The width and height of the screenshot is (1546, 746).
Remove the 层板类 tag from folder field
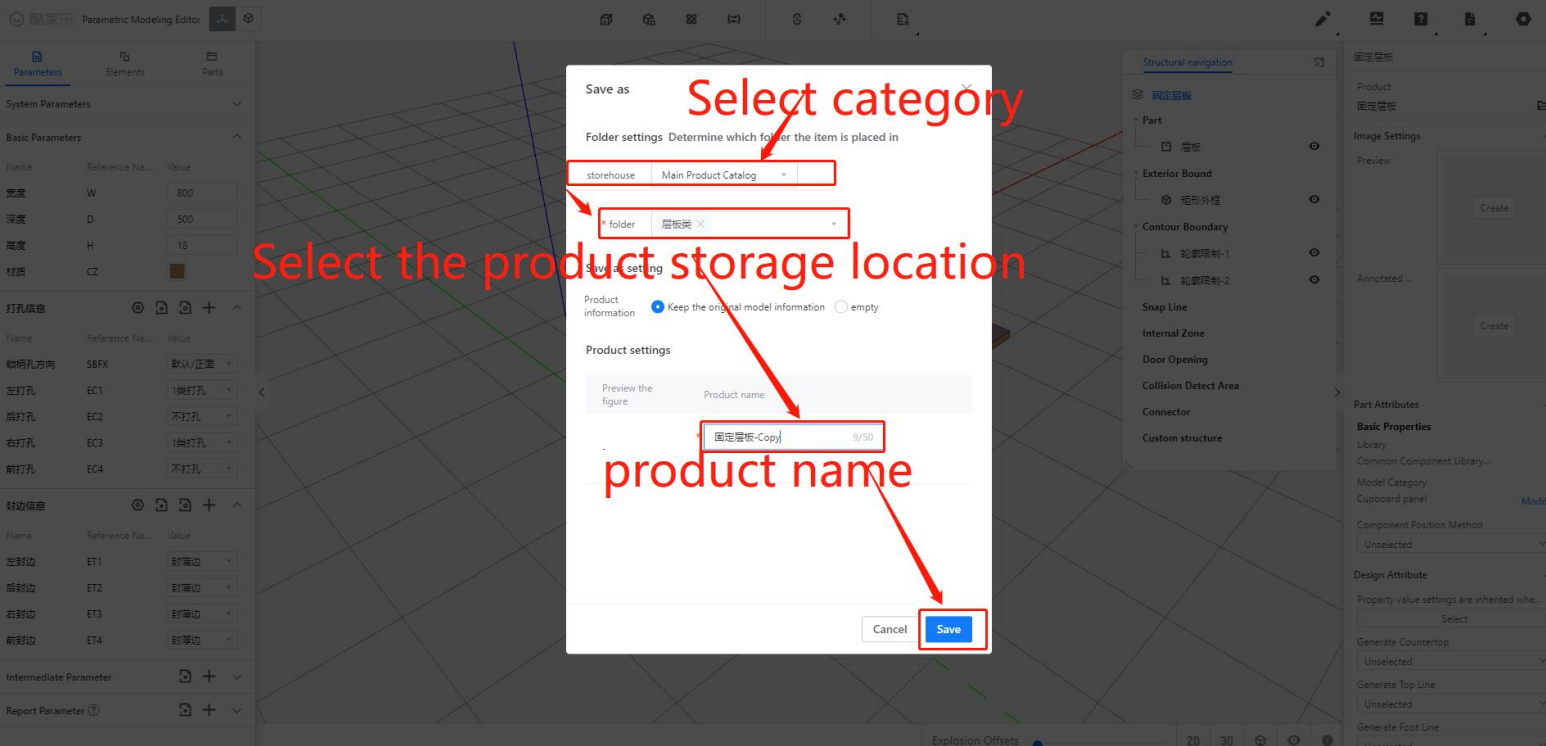(x=700, y=224)
